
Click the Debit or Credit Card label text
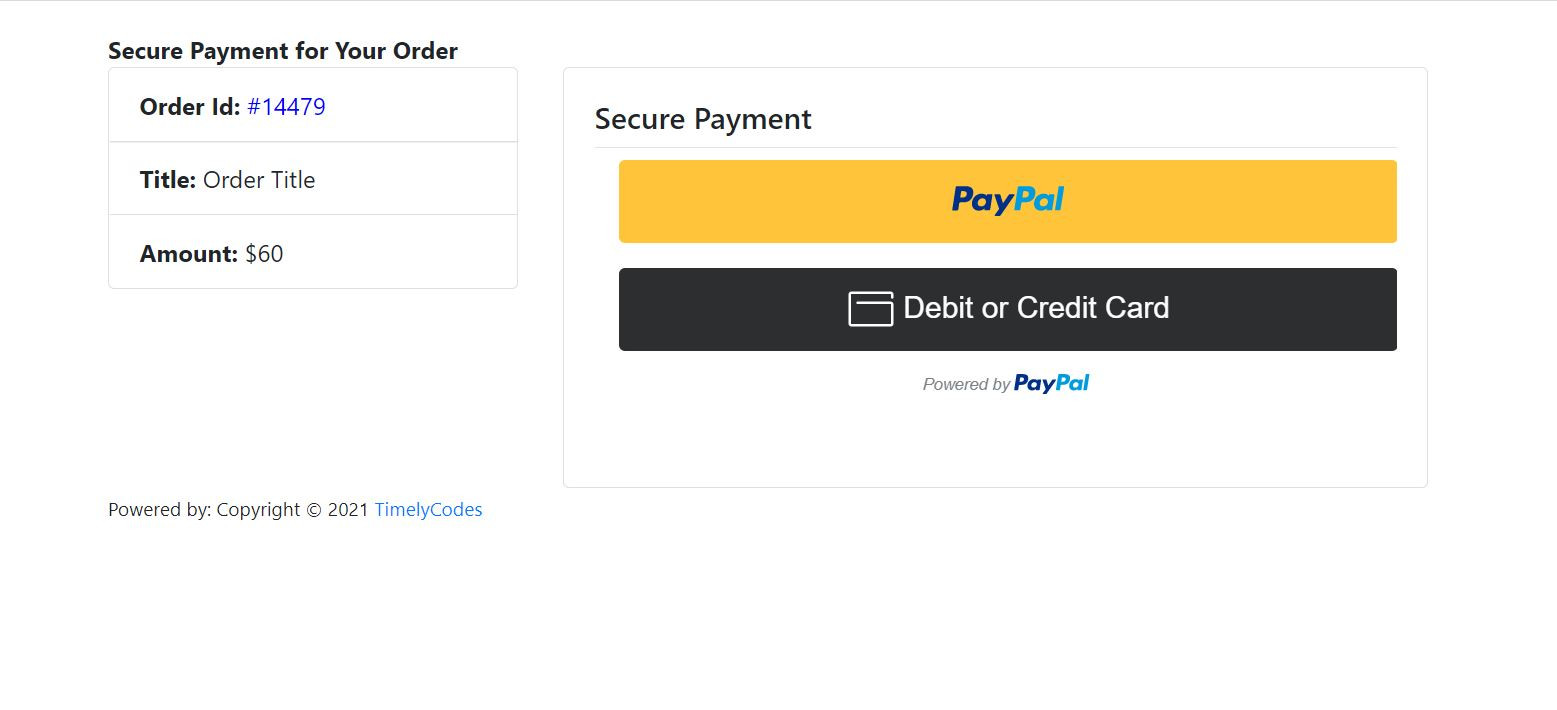[1036, 308]
